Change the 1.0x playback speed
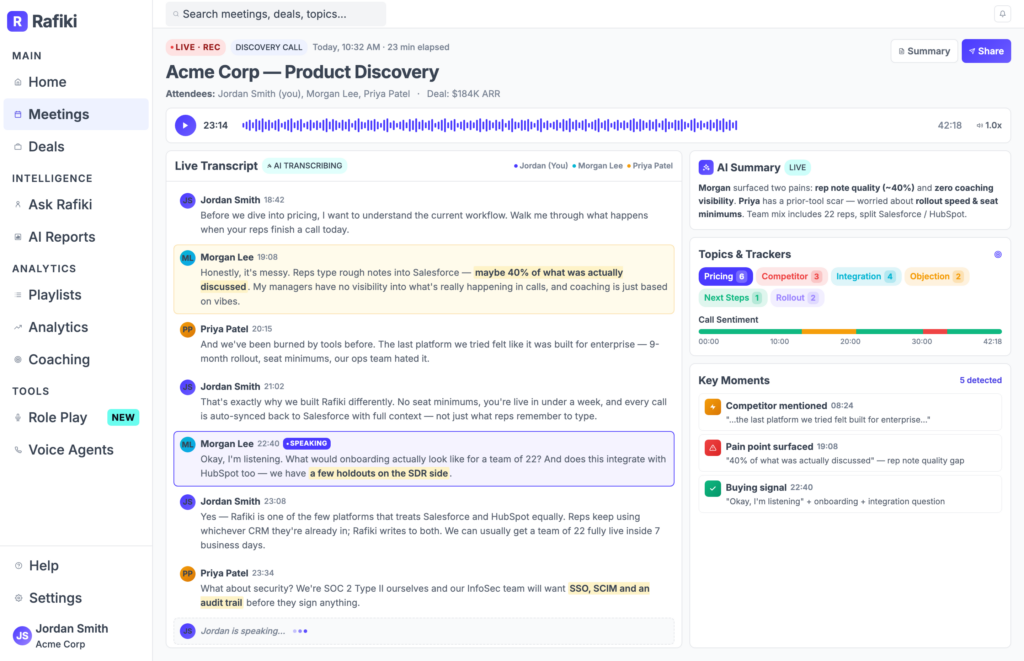This screenshot has width=1024, height=661. (989, 125)
